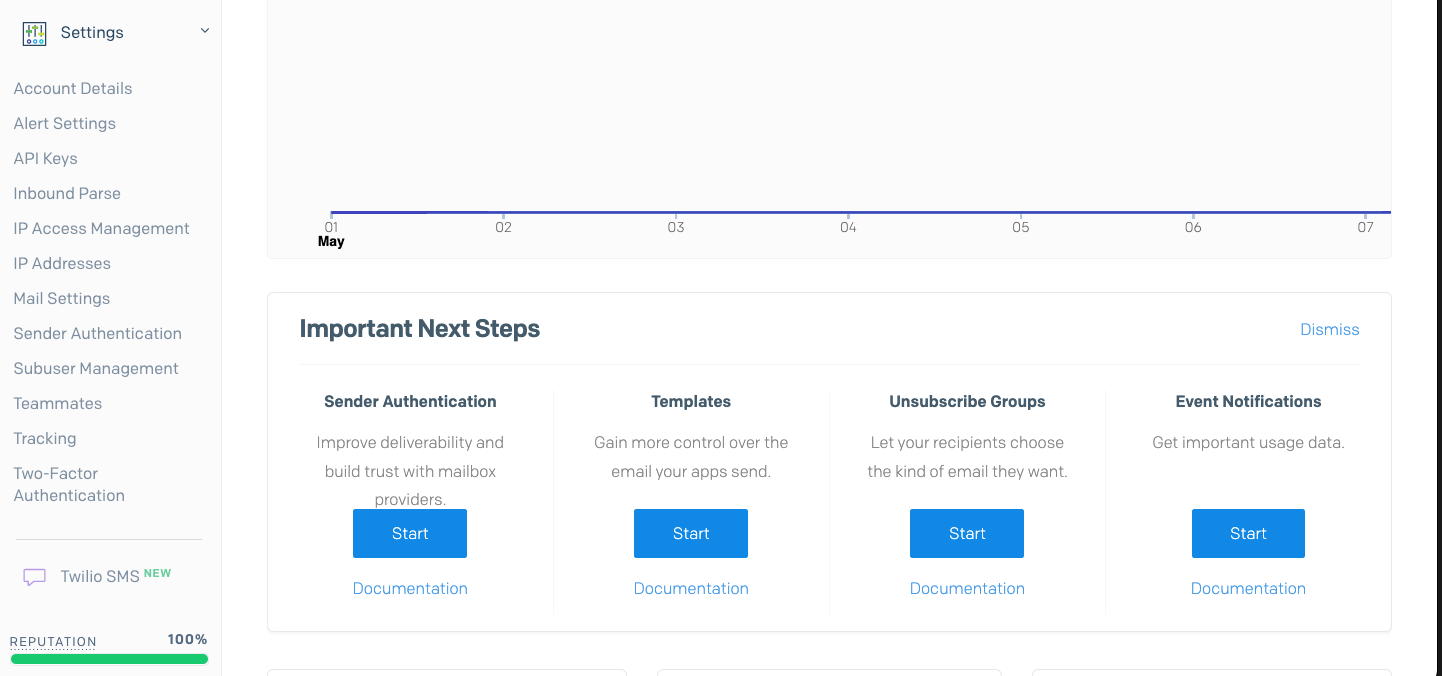Go to Alert Settings
1442x676 pixels.
(x=65, y=123)
